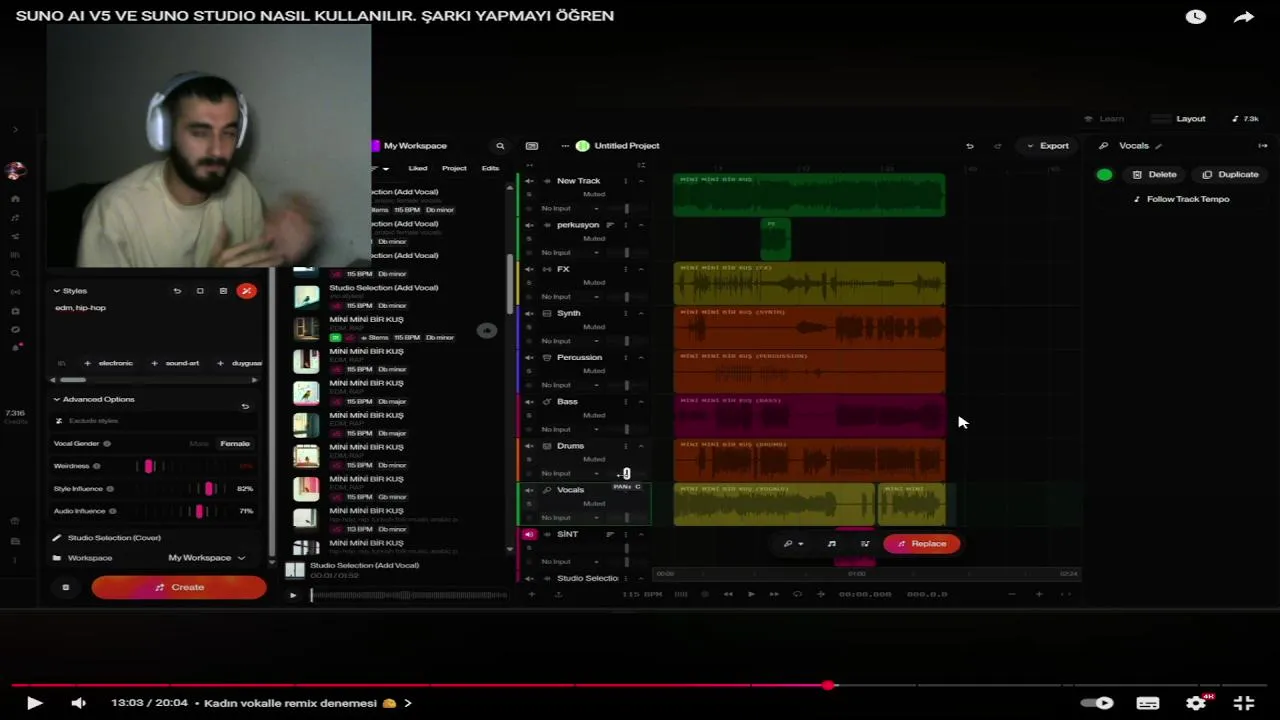This screenshot has height=720, width=1280.
Task: Mute the Percussion track
Action: click(530, 357)
